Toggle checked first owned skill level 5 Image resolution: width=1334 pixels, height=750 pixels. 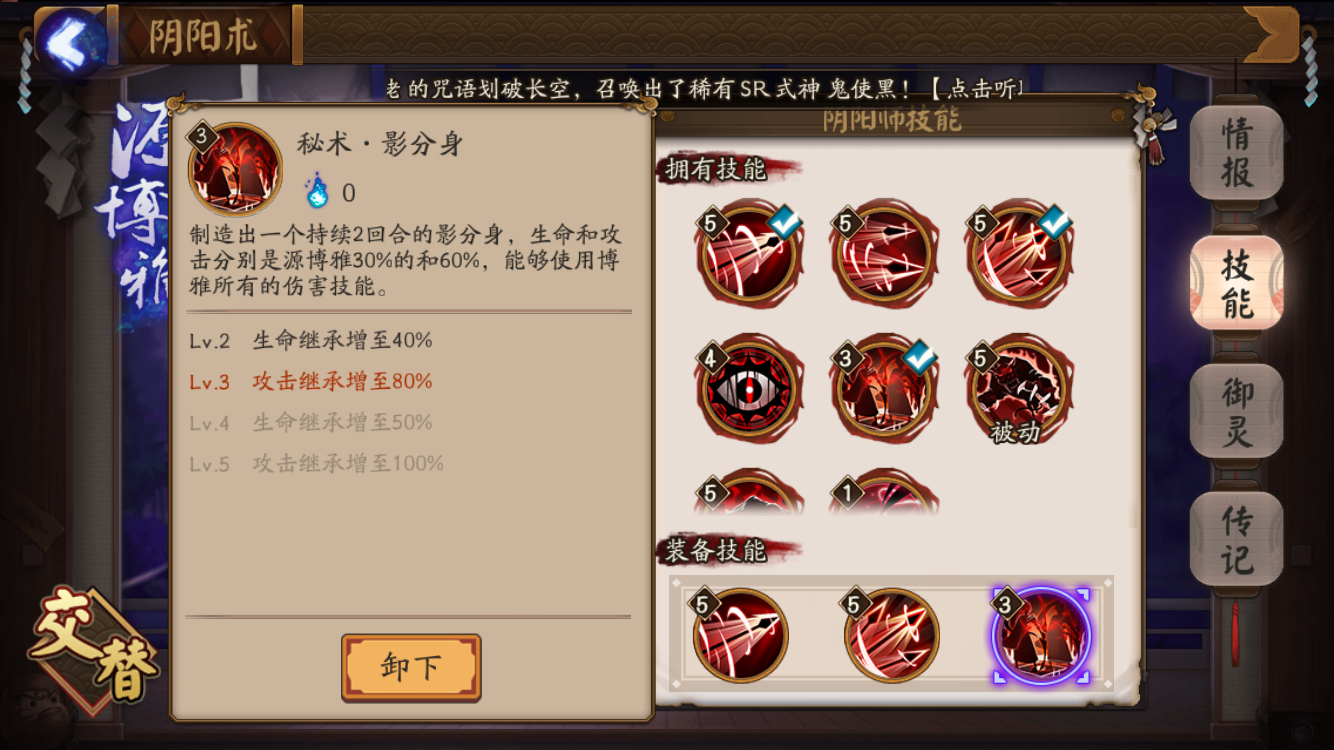[x=750, y=252]
